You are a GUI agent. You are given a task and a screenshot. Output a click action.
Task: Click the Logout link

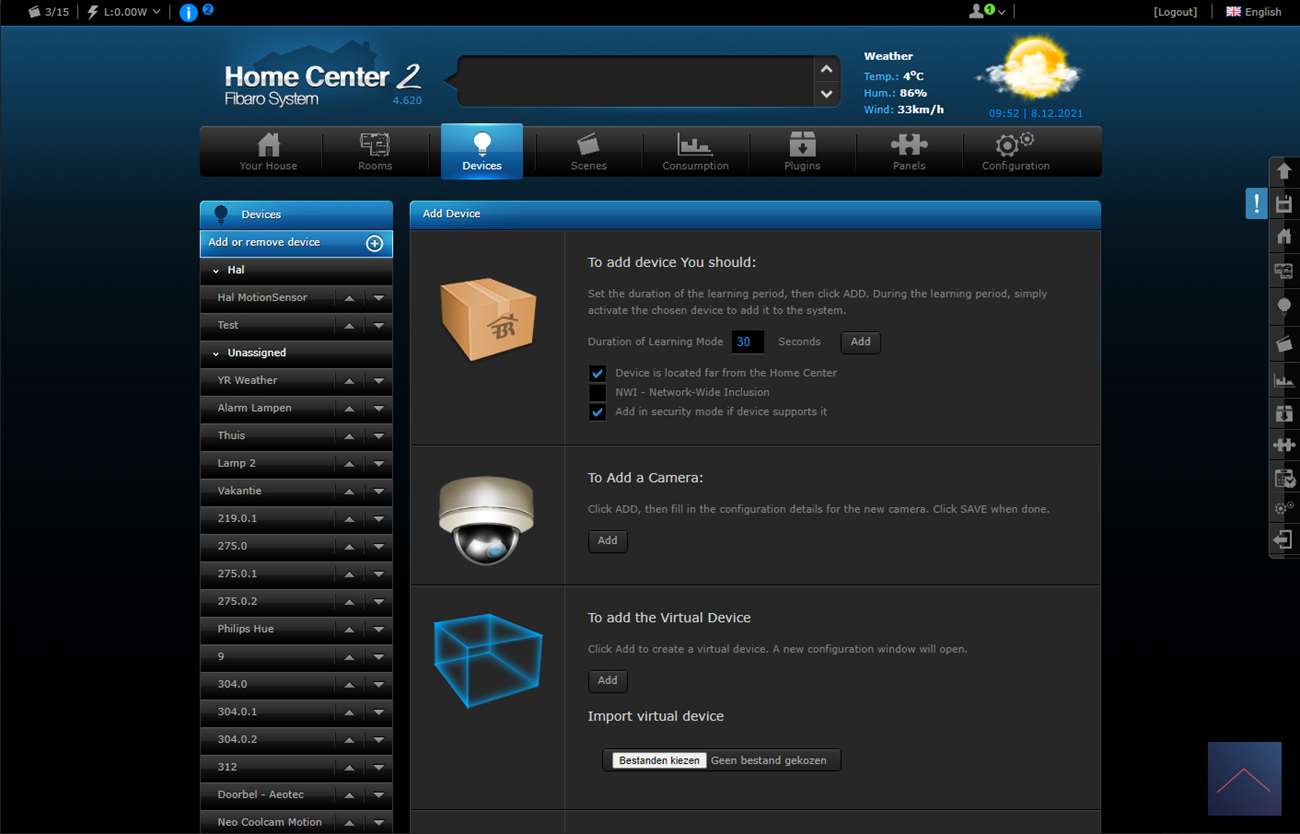coord(1175,12)
